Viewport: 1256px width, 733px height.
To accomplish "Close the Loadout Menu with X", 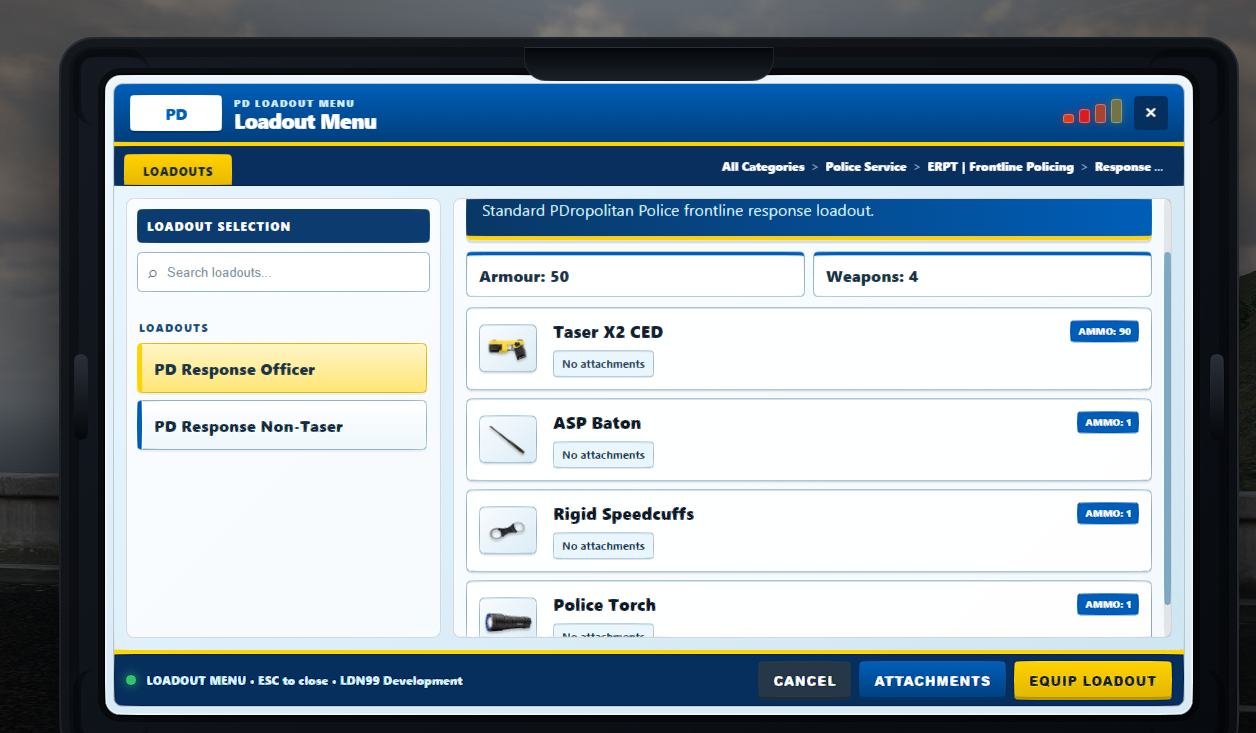I will tap(1151, 113).
